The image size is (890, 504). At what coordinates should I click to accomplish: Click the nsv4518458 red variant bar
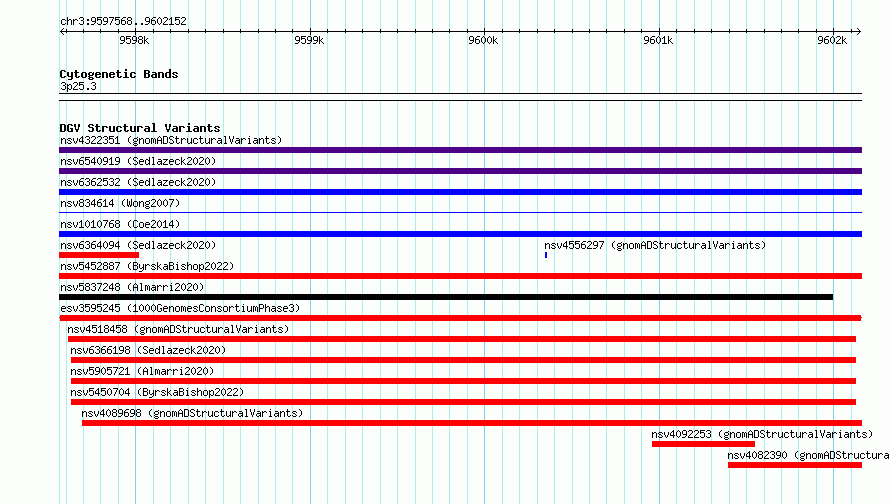[462, 339]
